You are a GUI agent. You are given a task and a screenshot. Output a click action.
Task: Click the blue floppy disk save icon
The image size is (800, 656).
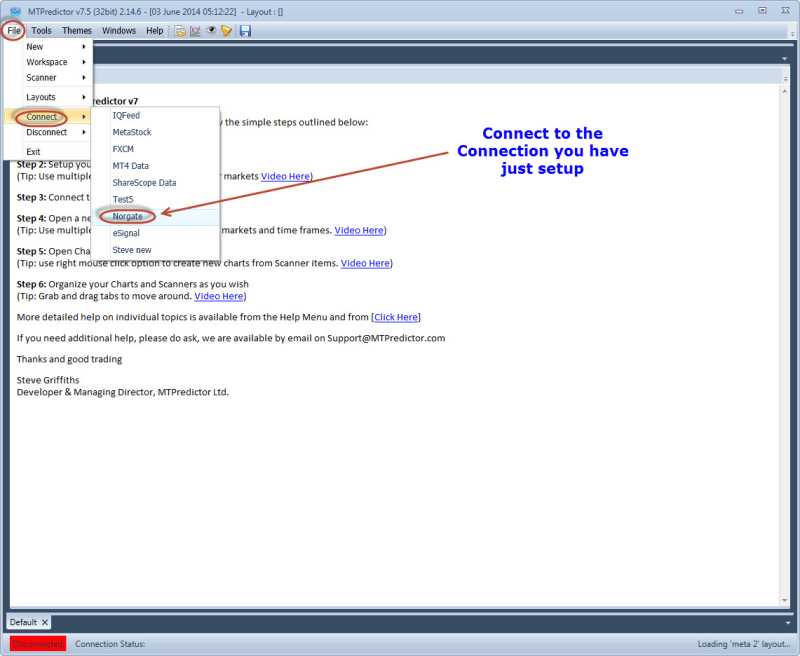tap(245, 31)
